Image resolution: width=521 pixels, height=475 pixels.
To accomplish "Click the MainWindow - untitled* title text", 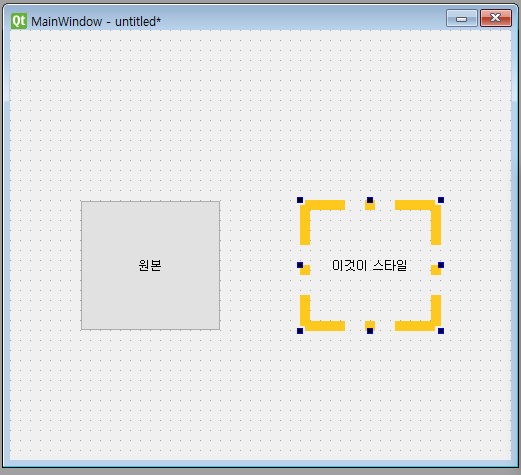I will (x=96, y=22).
